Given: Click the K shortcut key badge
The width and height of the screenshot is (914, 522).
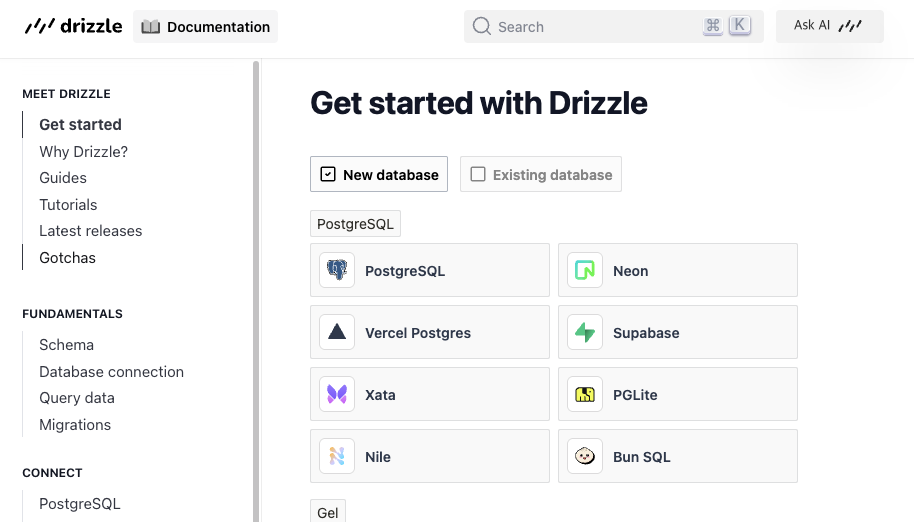Looking at the screenshot, I should 740,26.
